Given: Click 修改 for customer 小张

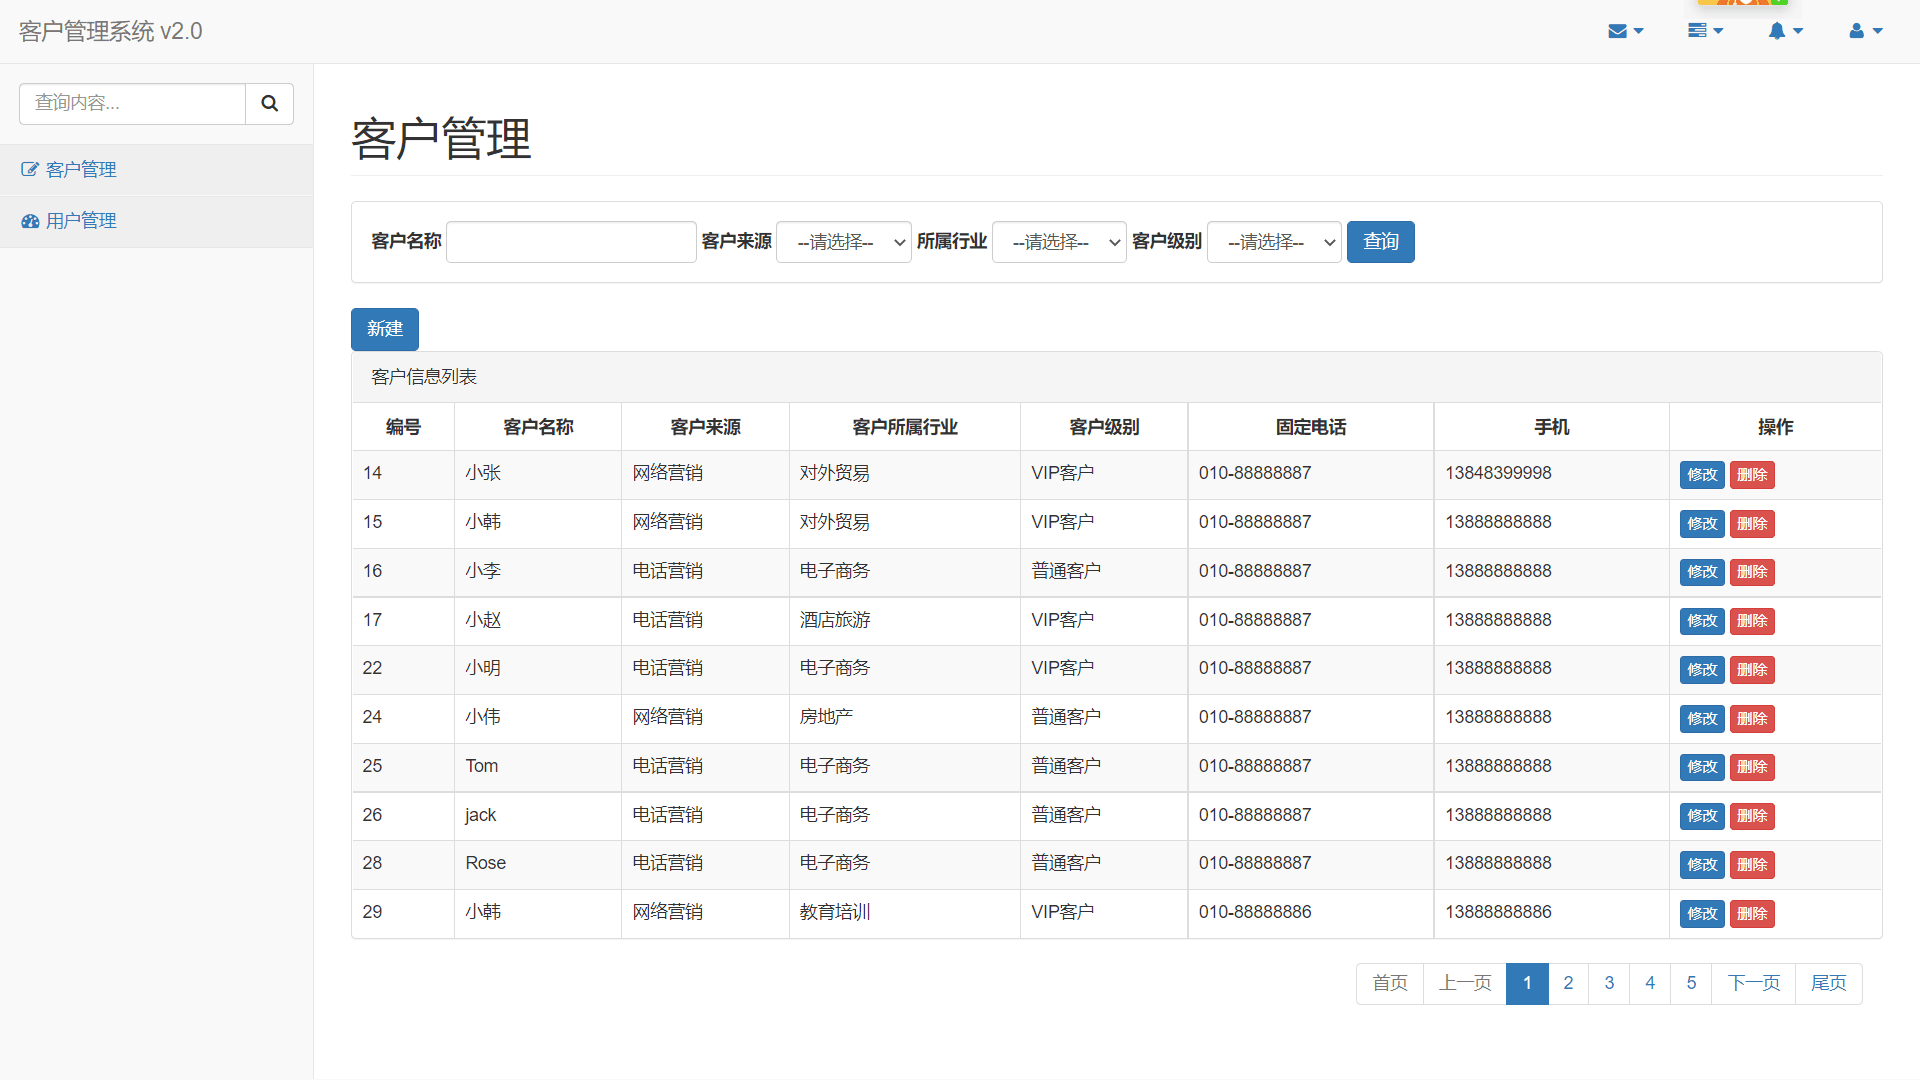Looking at the screenshot, I should (1701, 475).
